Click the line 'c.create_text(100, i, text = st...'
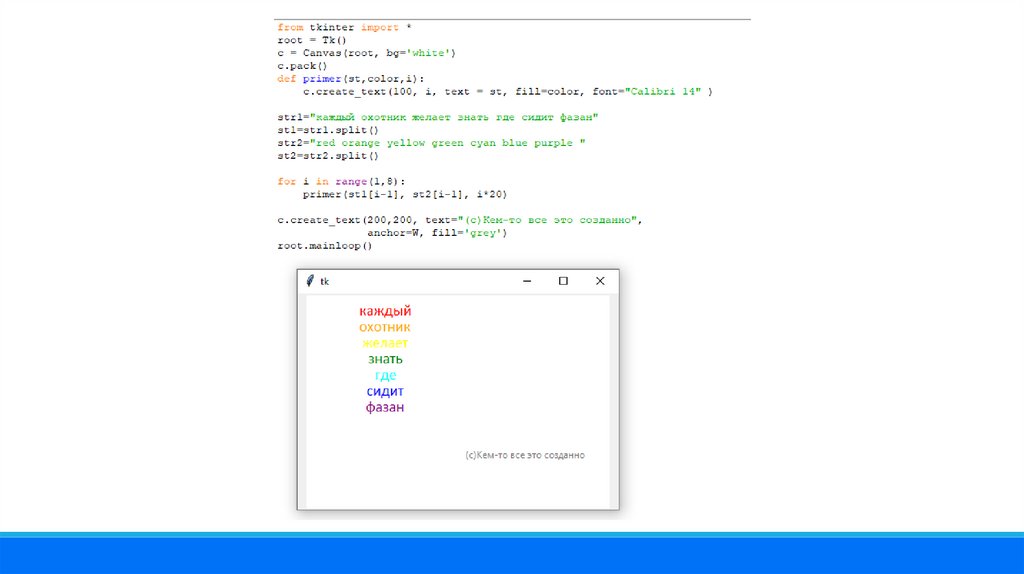This screenshot has height=574, width=1024. click(507, 92)
